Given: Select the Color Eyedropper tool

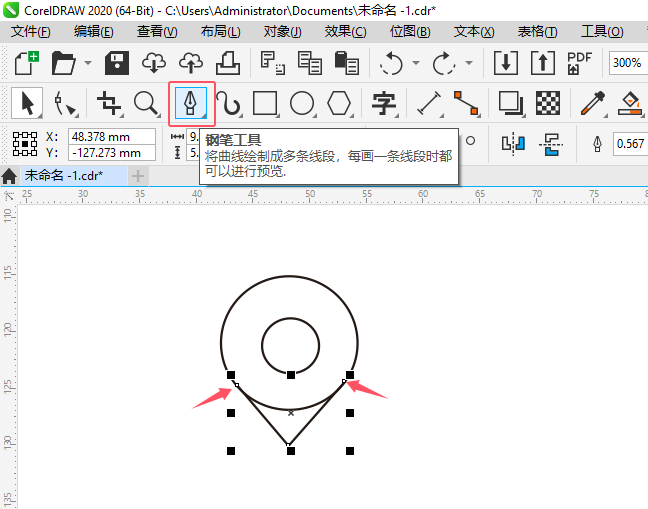Looking at the screenshot, I should [x=593, y=103].
